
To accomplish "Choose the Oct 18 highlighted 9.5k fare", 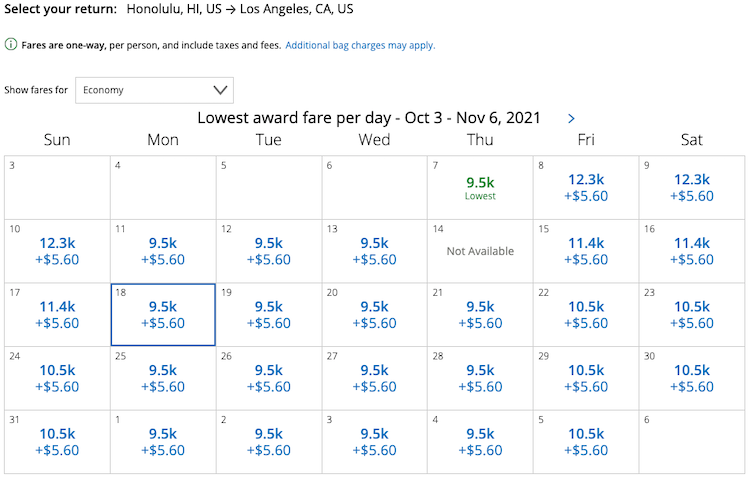I will click(x=163, y=315).
